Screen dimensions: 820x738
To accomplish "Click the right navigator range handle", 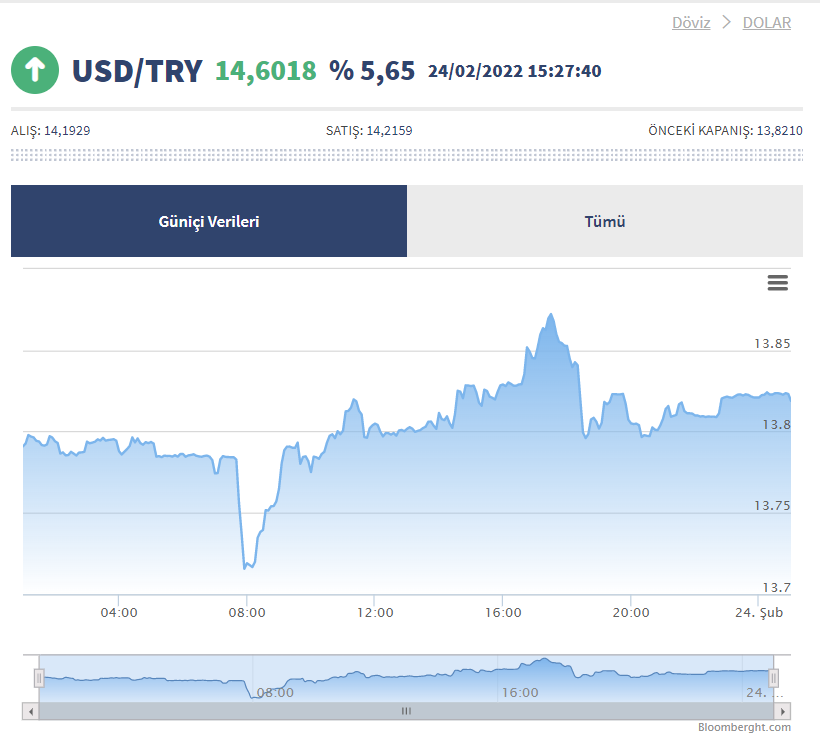I will [773, 679].
